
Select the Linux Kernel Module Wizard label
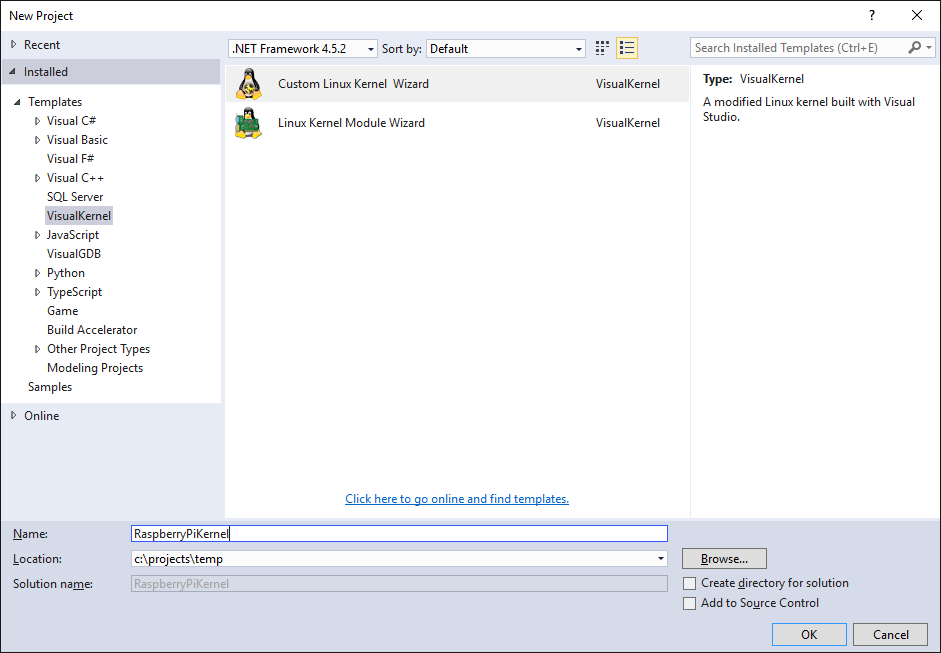(x=351, y=122)
